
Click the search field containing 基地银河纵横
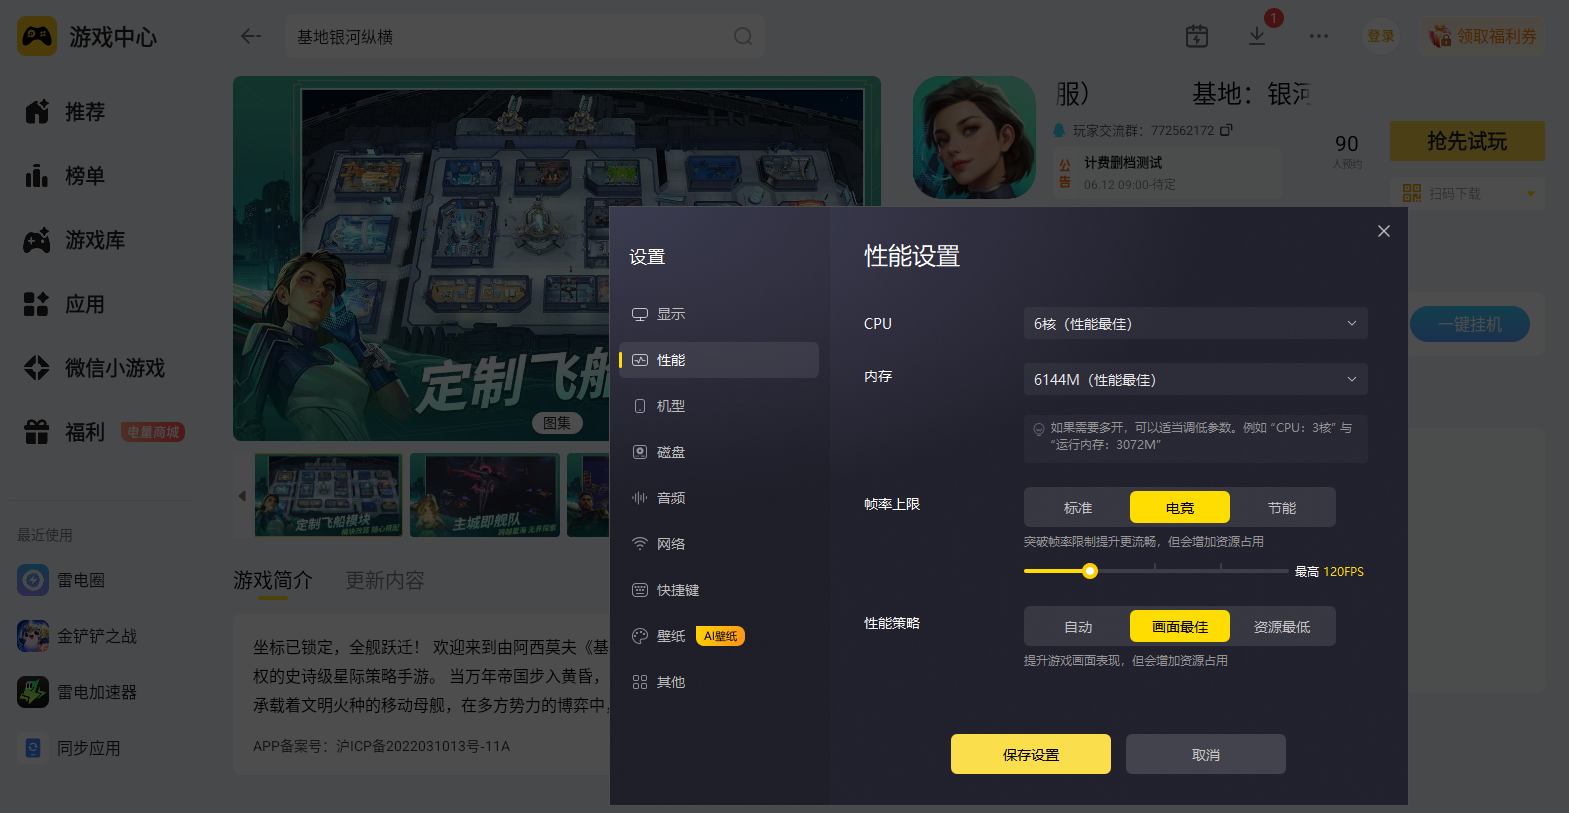525,37
